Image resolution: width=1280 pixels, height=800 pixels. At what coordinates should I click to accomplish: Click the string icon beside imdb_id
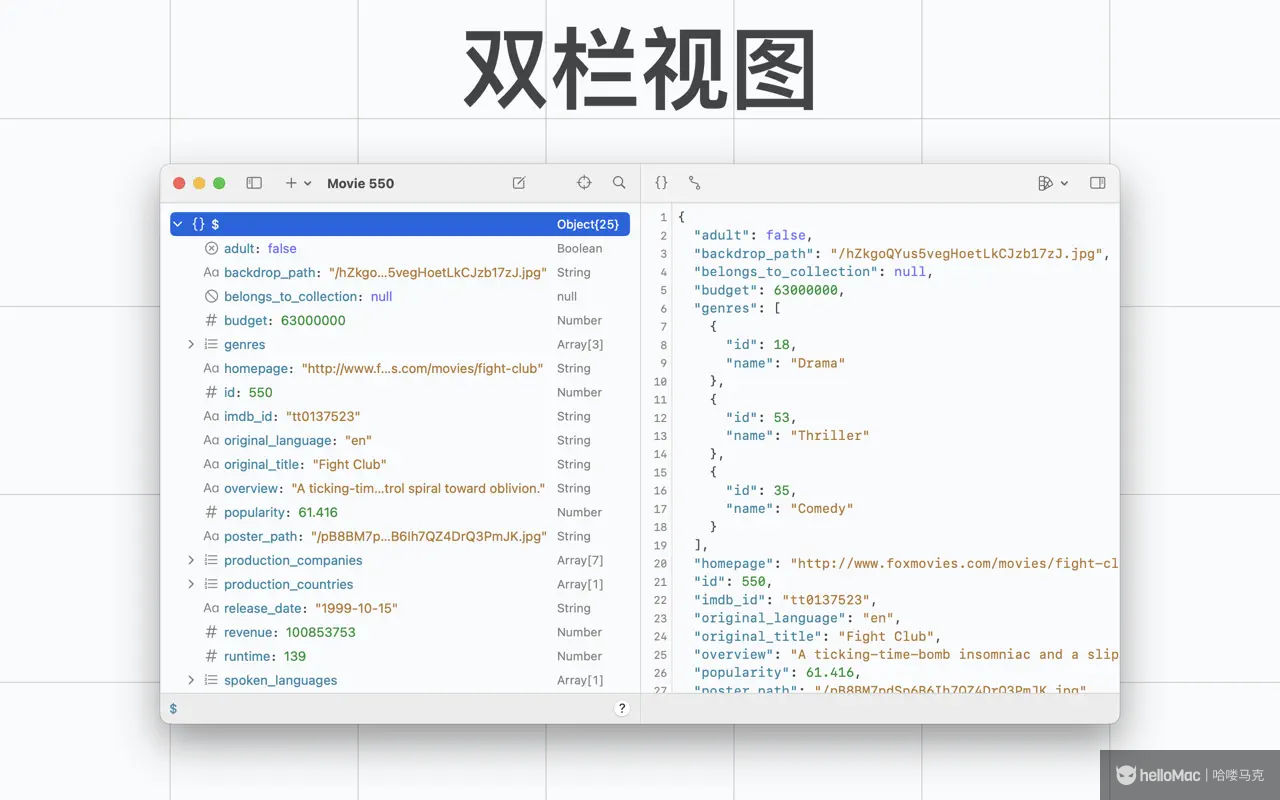(x=211, y=416)
